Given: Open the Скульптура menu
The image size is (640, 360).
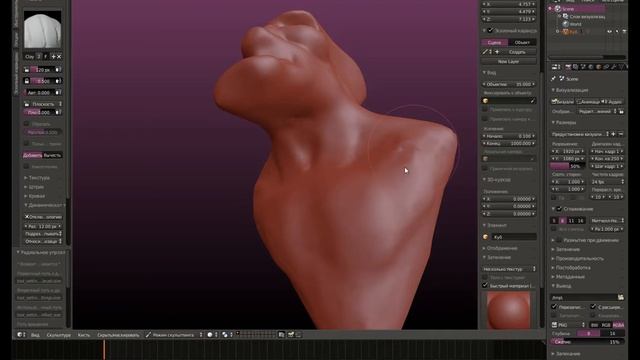Looking at the screenshot, I should coord(58,335).
